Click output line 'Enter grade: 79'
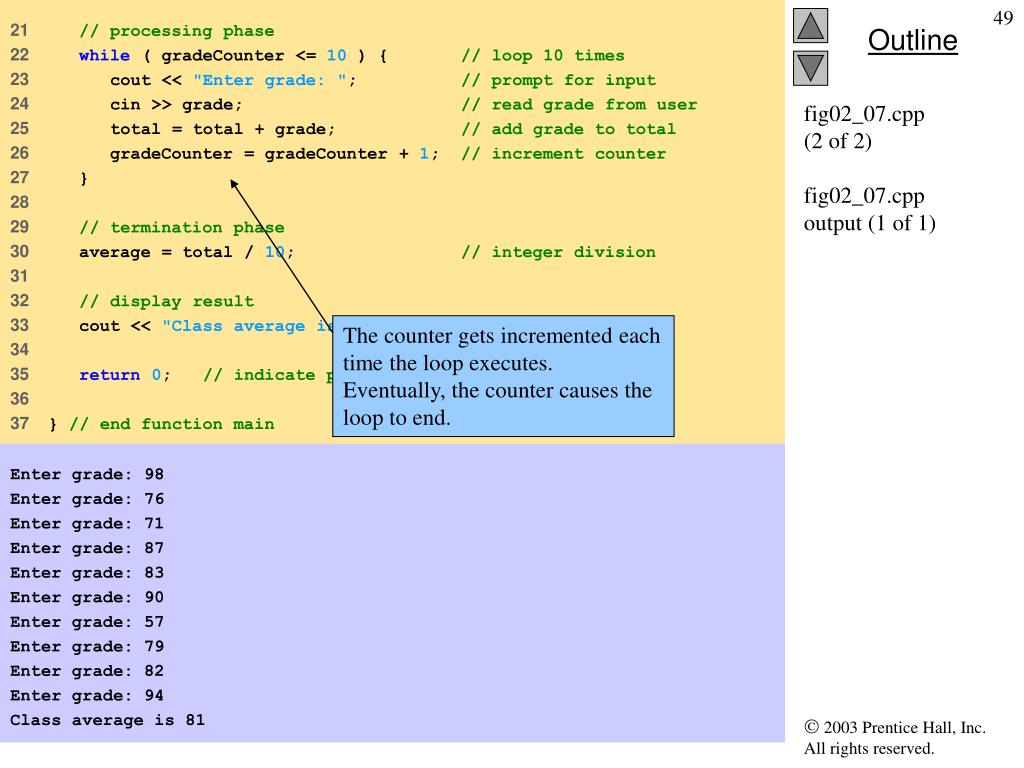The width and height of the screenshot is (1024, 768). coord(87,647)
